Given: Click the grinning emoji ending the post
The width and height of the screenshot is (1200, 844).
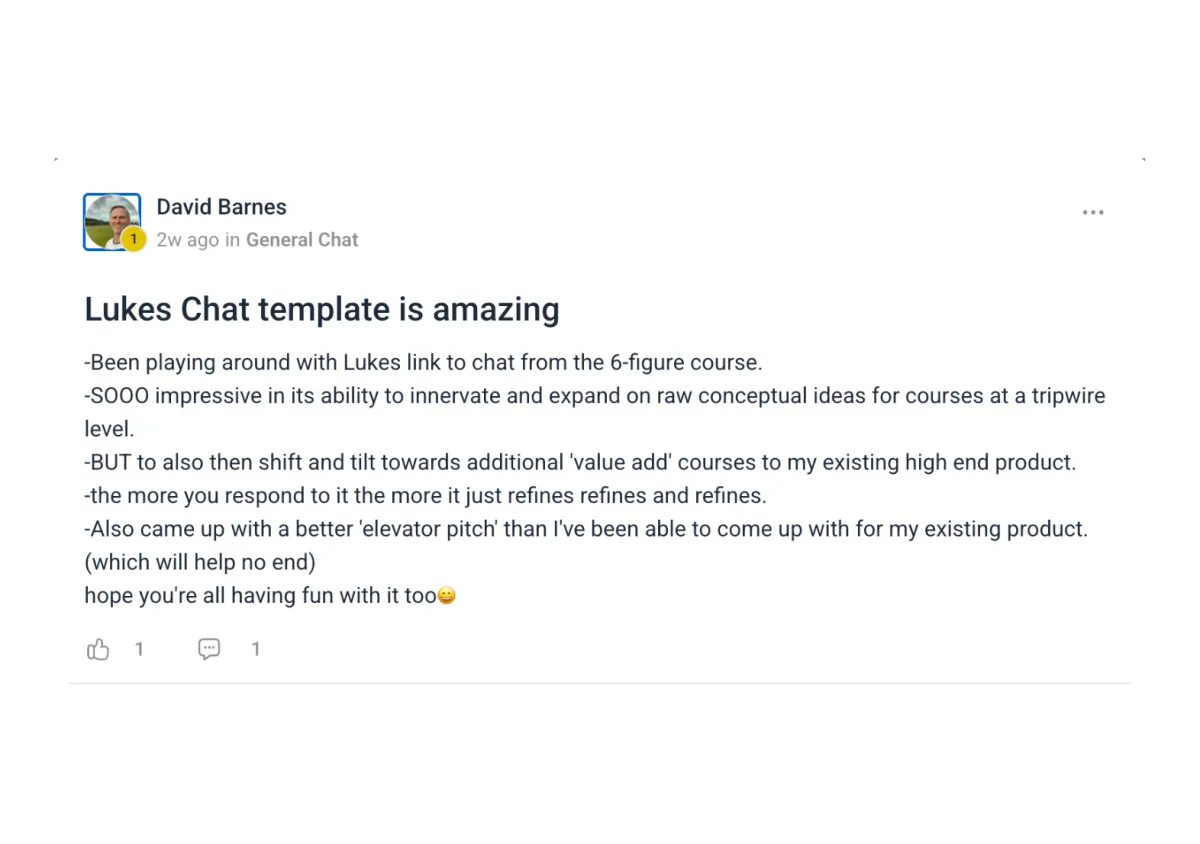Looking at the screenshot, I should pyautogui.click(x=447, y=596).
